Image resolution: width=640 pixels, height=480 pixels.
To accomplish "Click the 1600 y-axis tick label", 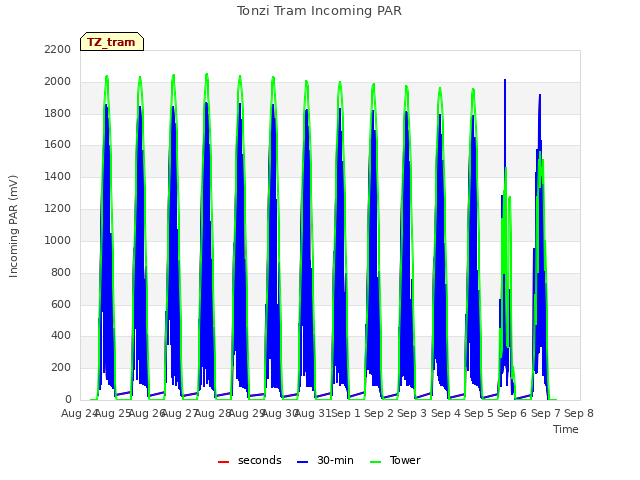I will click(x=58, y=144).
